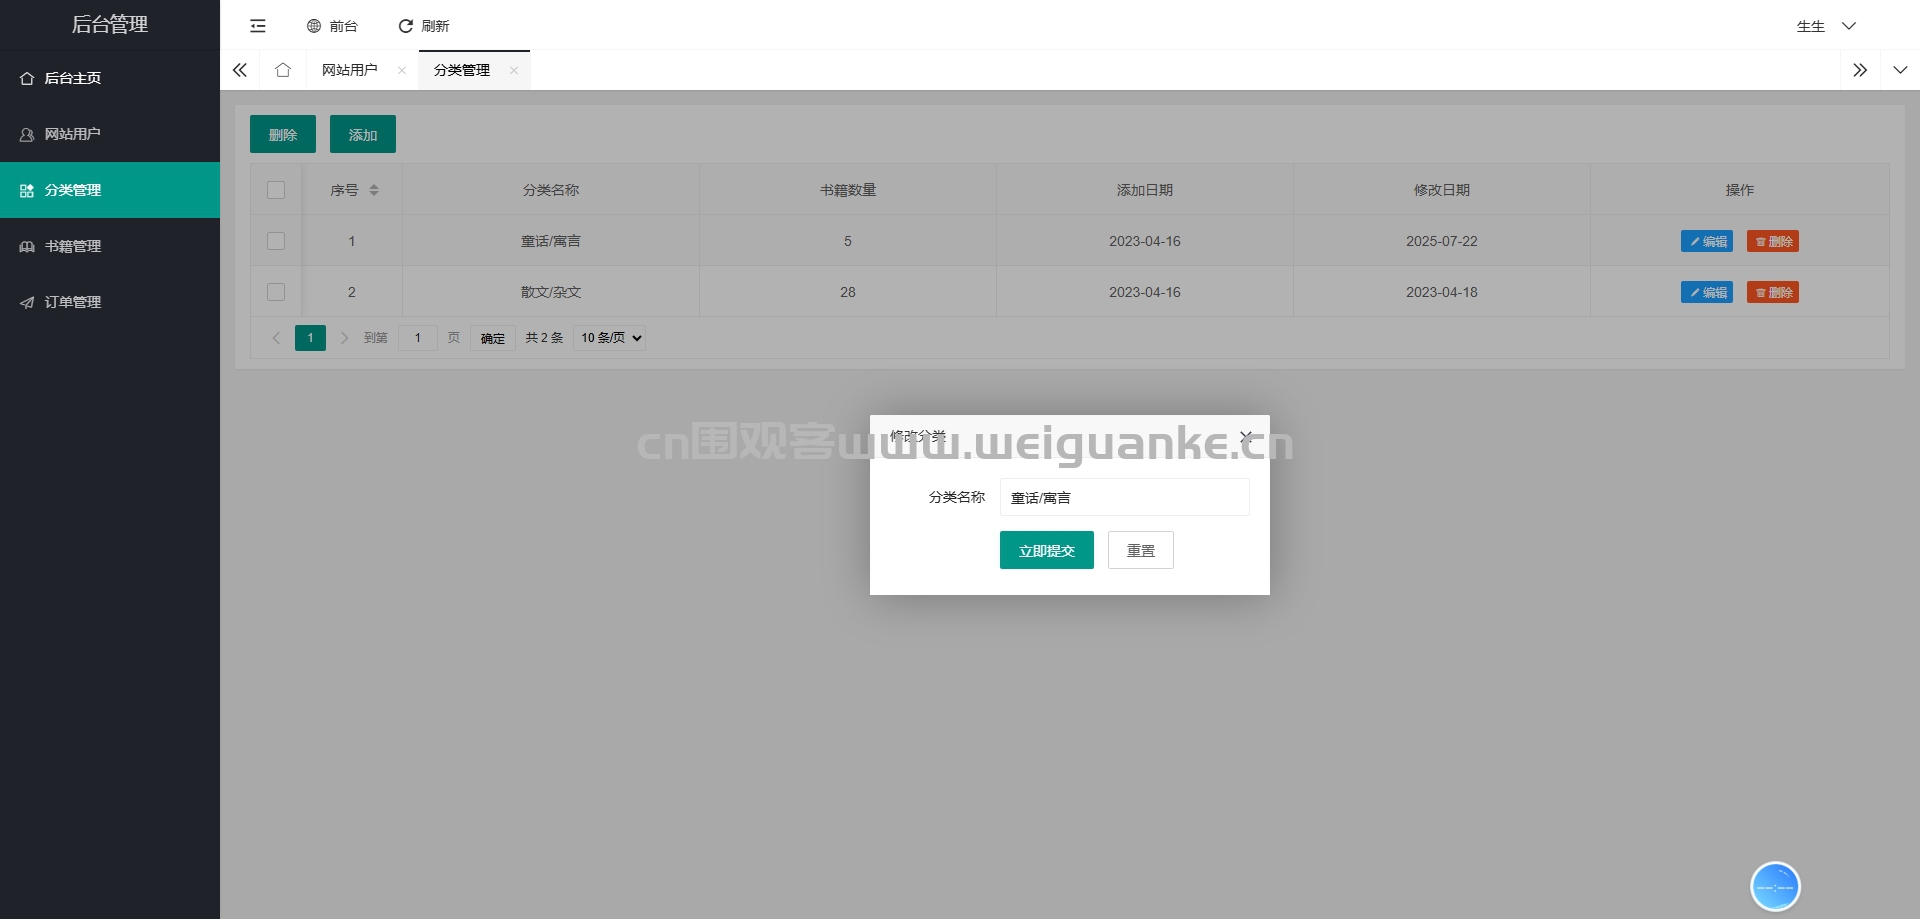Click the blue floating circle widget
This screenshot has width=1920, height=919.
[x=1776, y=886]
